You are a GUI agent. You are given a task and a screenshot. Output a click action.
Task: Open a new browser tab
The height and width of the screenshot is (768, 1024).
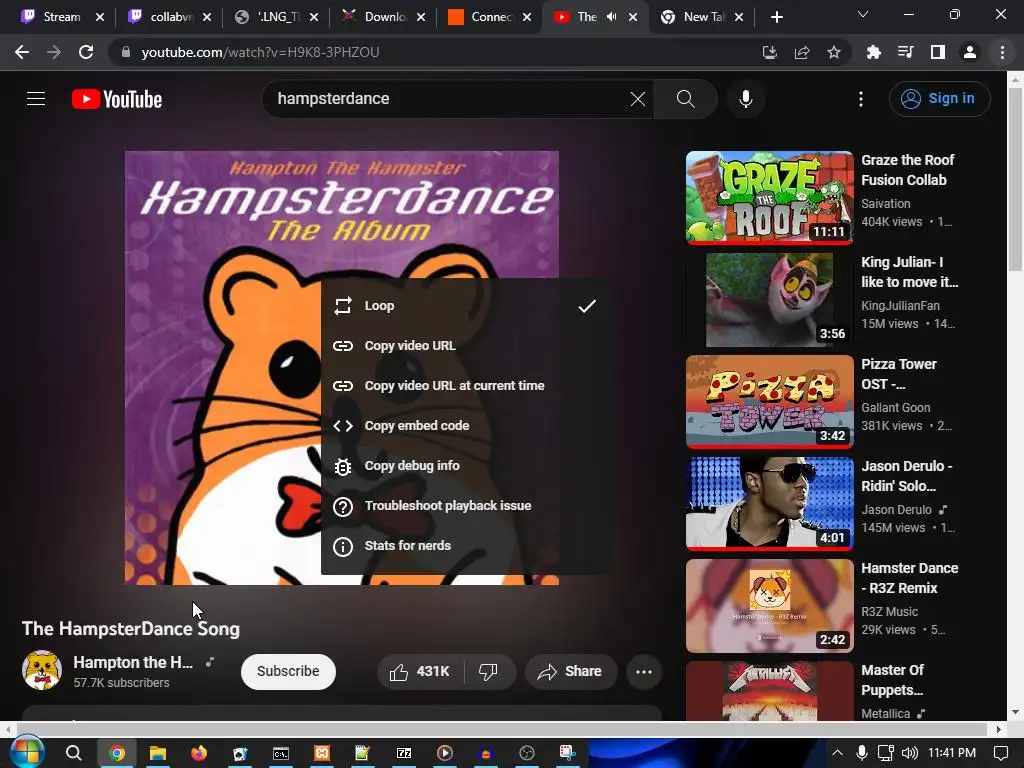[x=776, y=17]
